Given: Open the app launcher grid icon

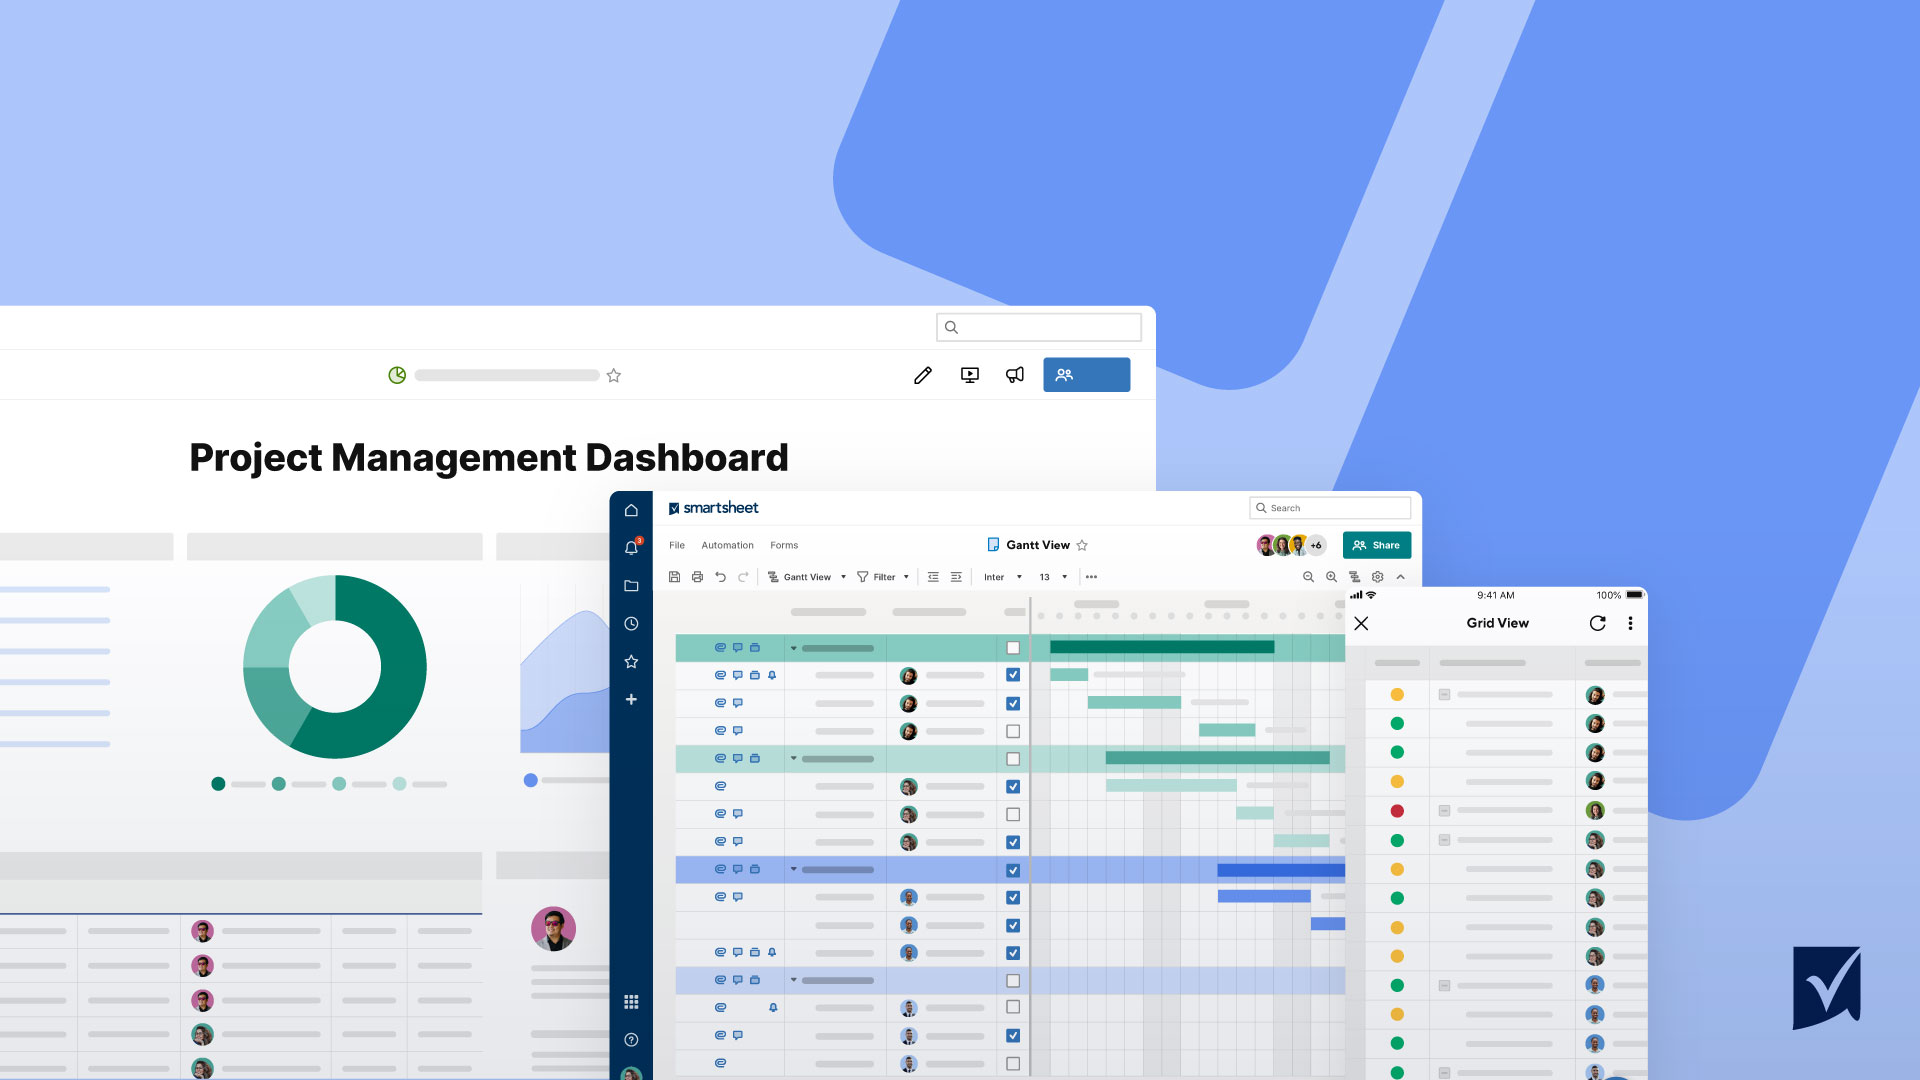Looking at the screenshot, I should (631, 1002).
